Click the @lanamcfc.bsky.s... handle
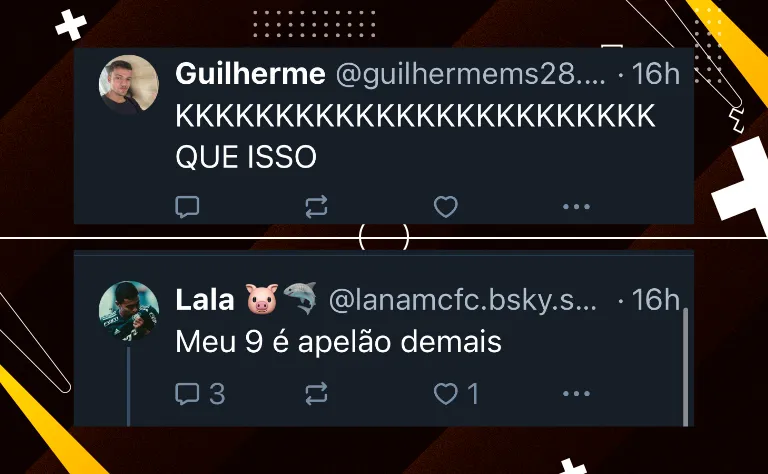Image resolution: width=768 pixels, height=474 pixels. [463, 300]
